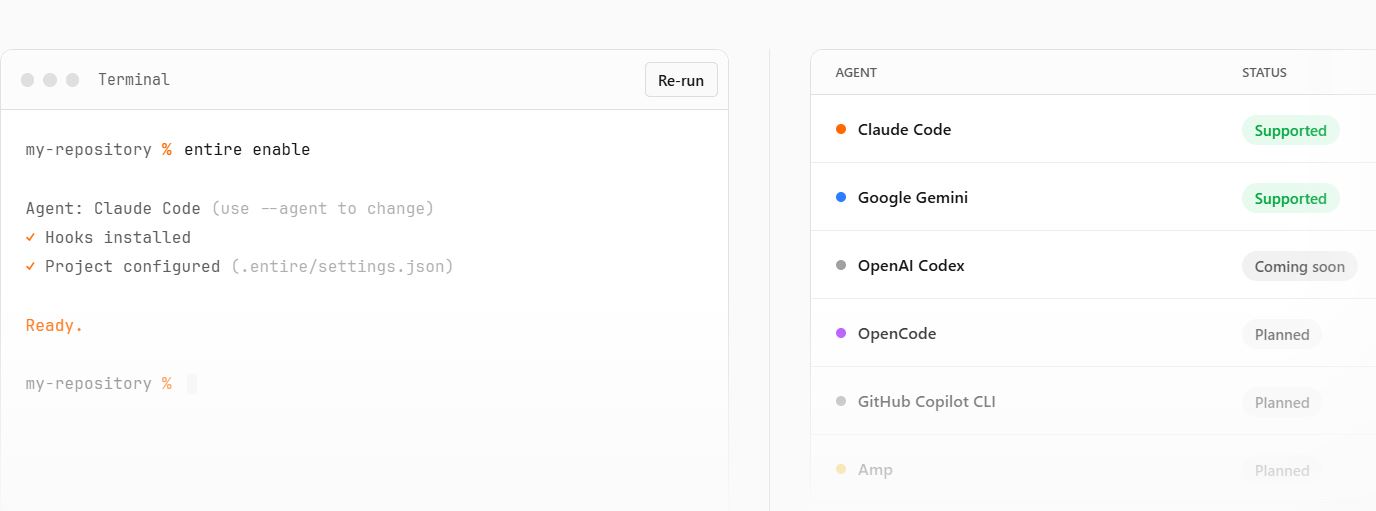
Task: Click the 'Agent: Claude Code' output line
Action: (113, 208)
